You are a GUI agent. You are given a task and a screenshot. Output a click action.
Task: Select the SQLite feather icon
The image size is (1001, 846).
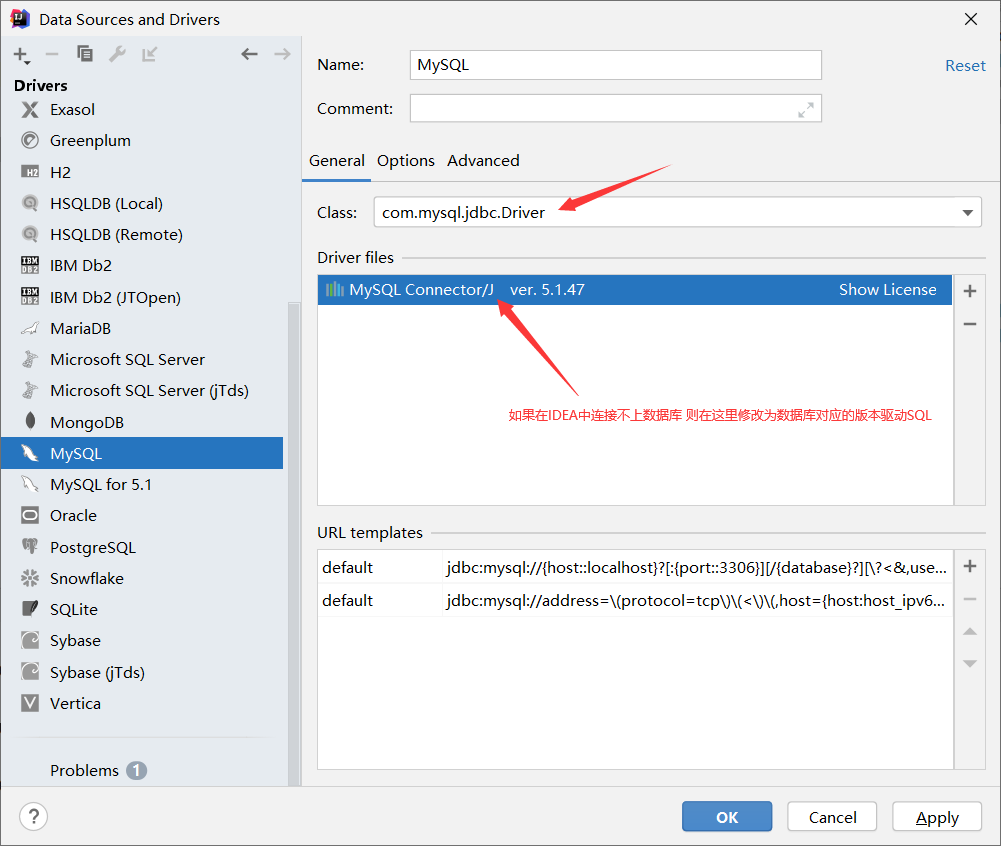30,609
